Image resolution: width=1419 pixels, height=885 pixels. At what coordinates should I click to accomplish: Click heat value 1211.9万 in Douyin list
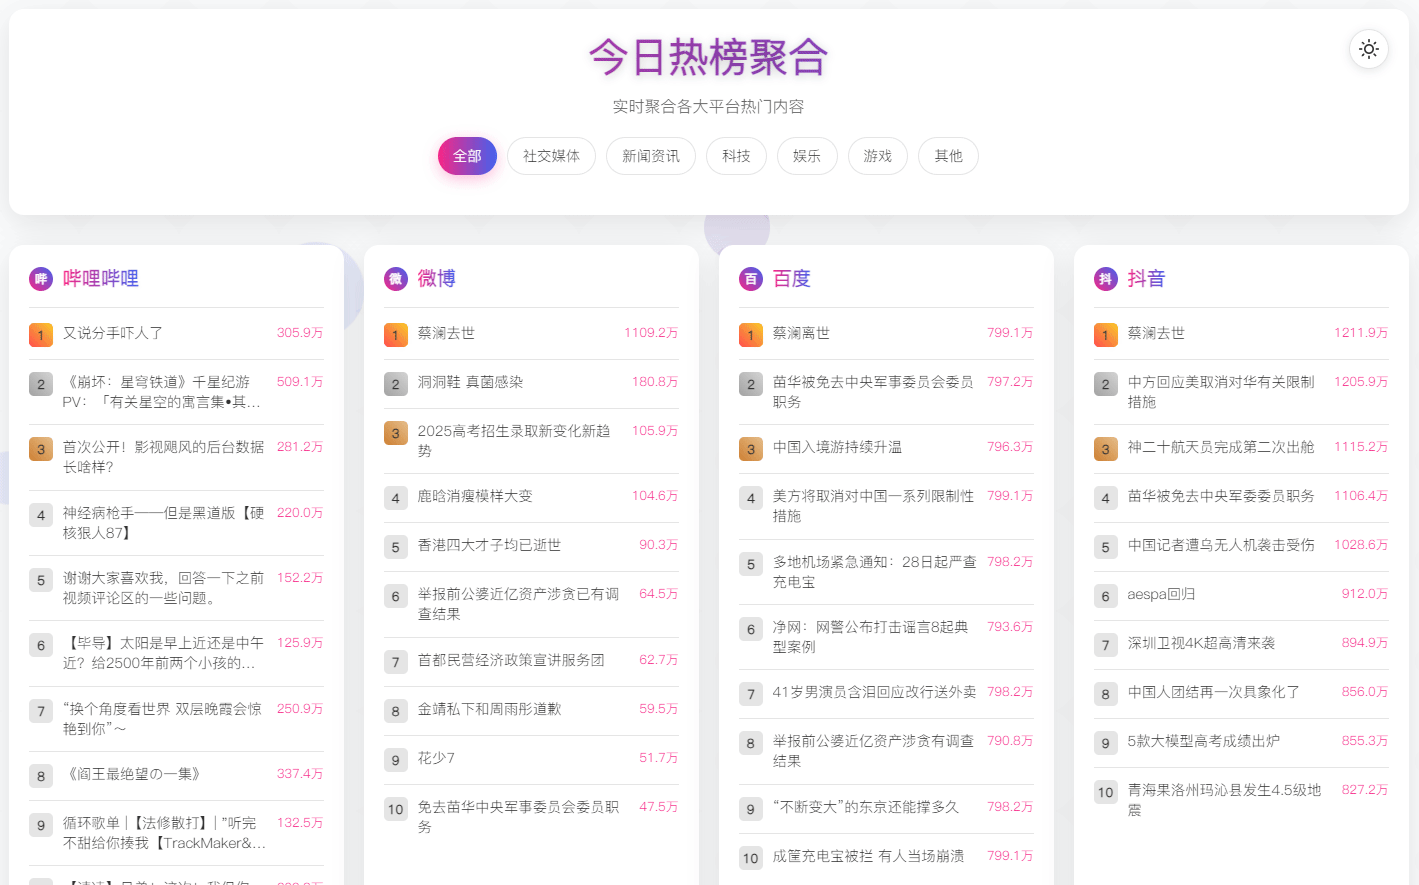click(1361, 333)
